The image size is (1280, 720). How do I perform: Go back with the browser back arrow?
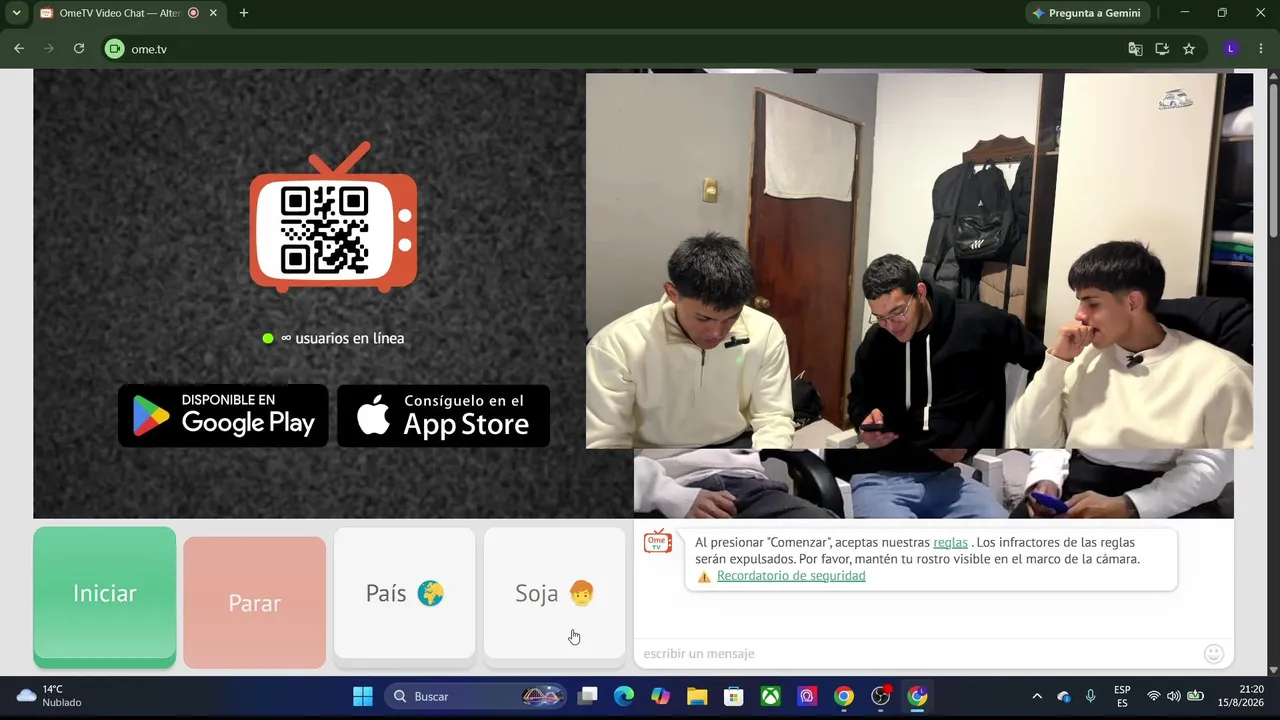(19, 49)
